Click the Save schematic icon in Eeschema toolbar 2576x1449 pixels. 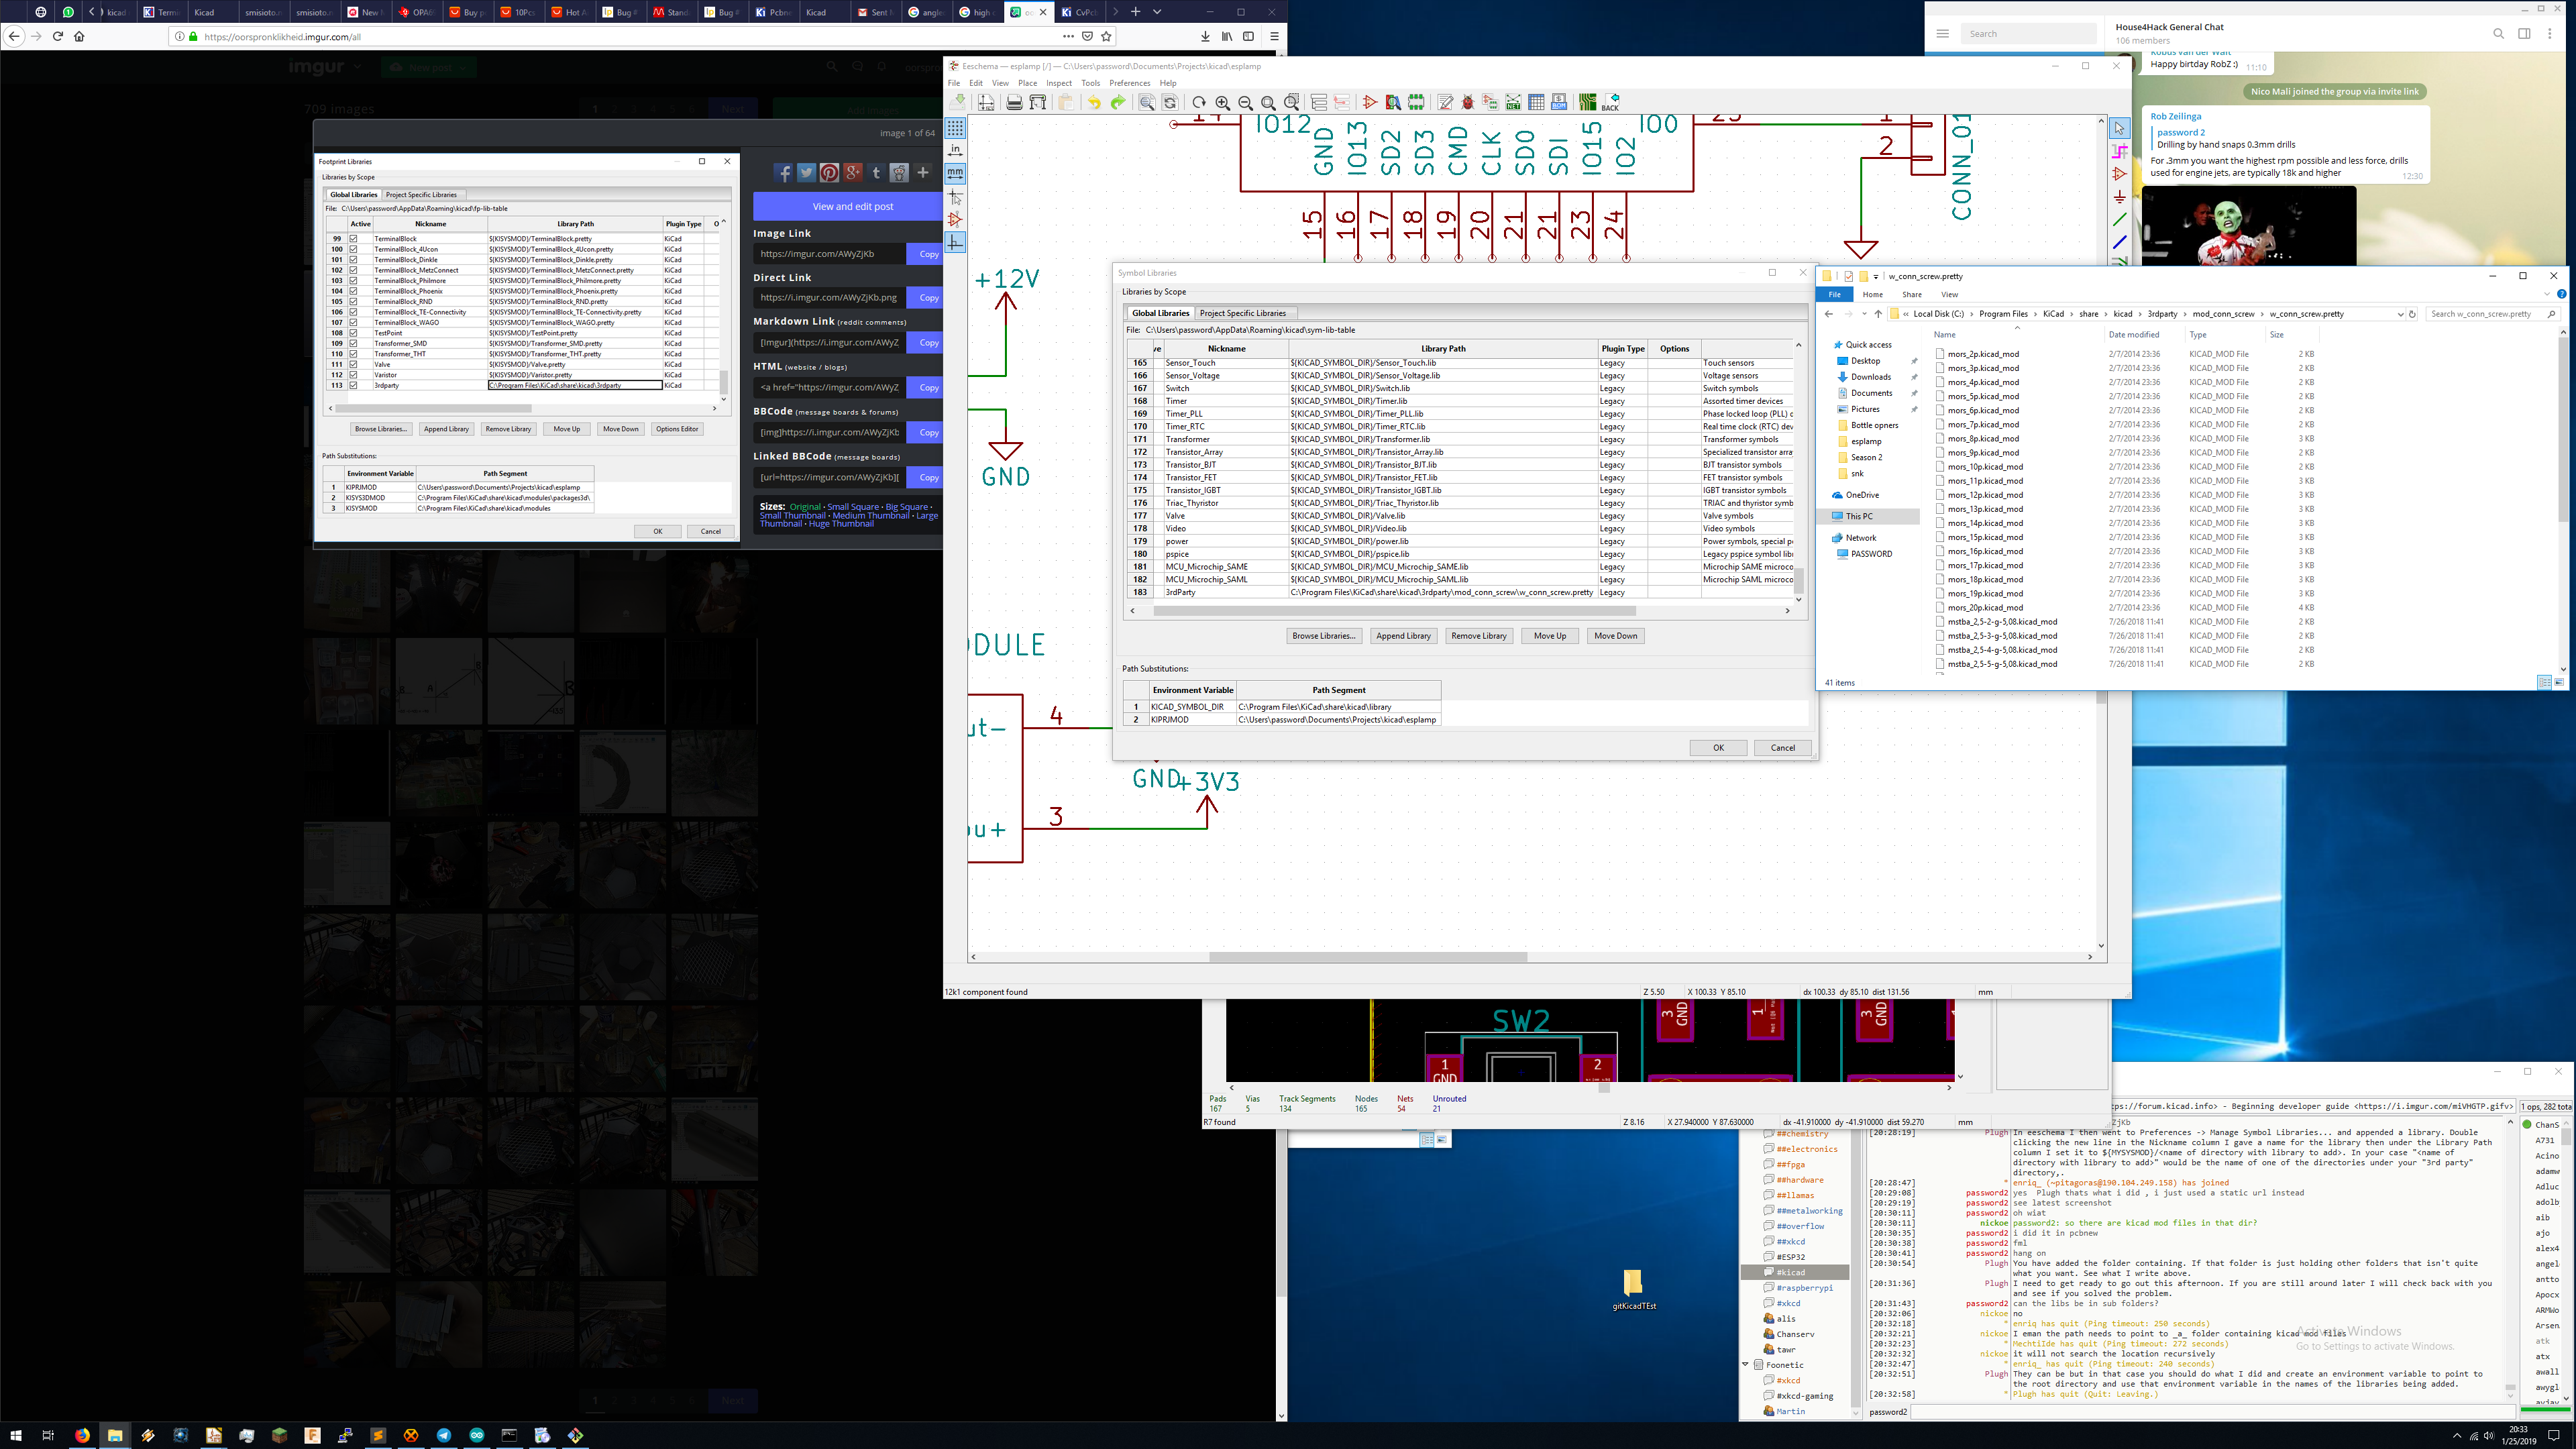coord(958,102)
